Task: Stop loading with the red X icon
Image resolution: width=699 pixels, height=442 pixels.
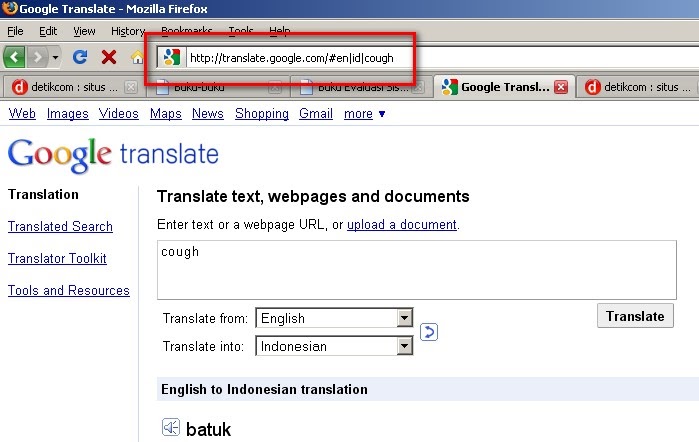Action: tap(109, 57)
